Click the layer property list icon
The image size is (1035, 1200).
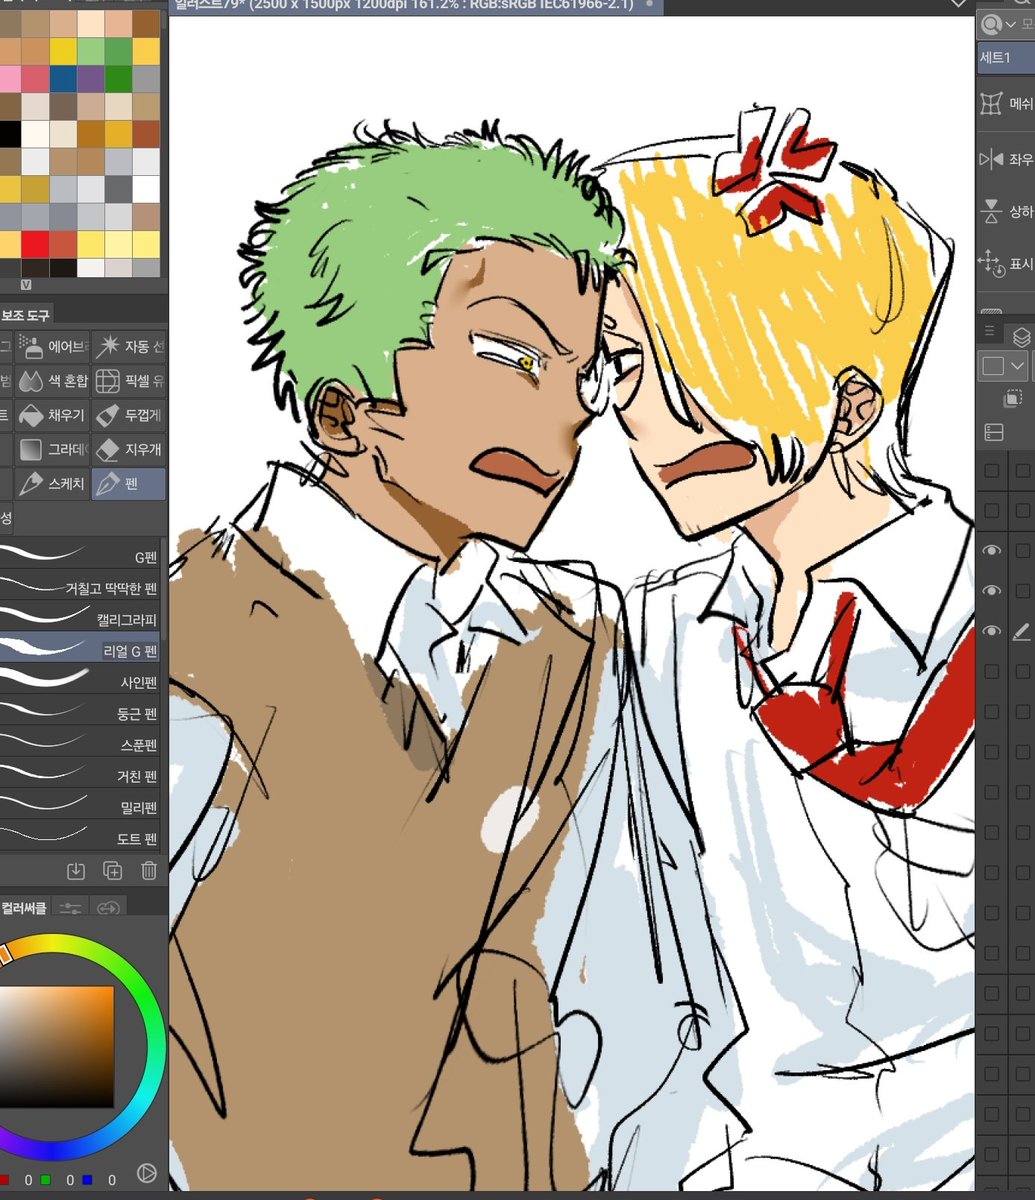993,432
